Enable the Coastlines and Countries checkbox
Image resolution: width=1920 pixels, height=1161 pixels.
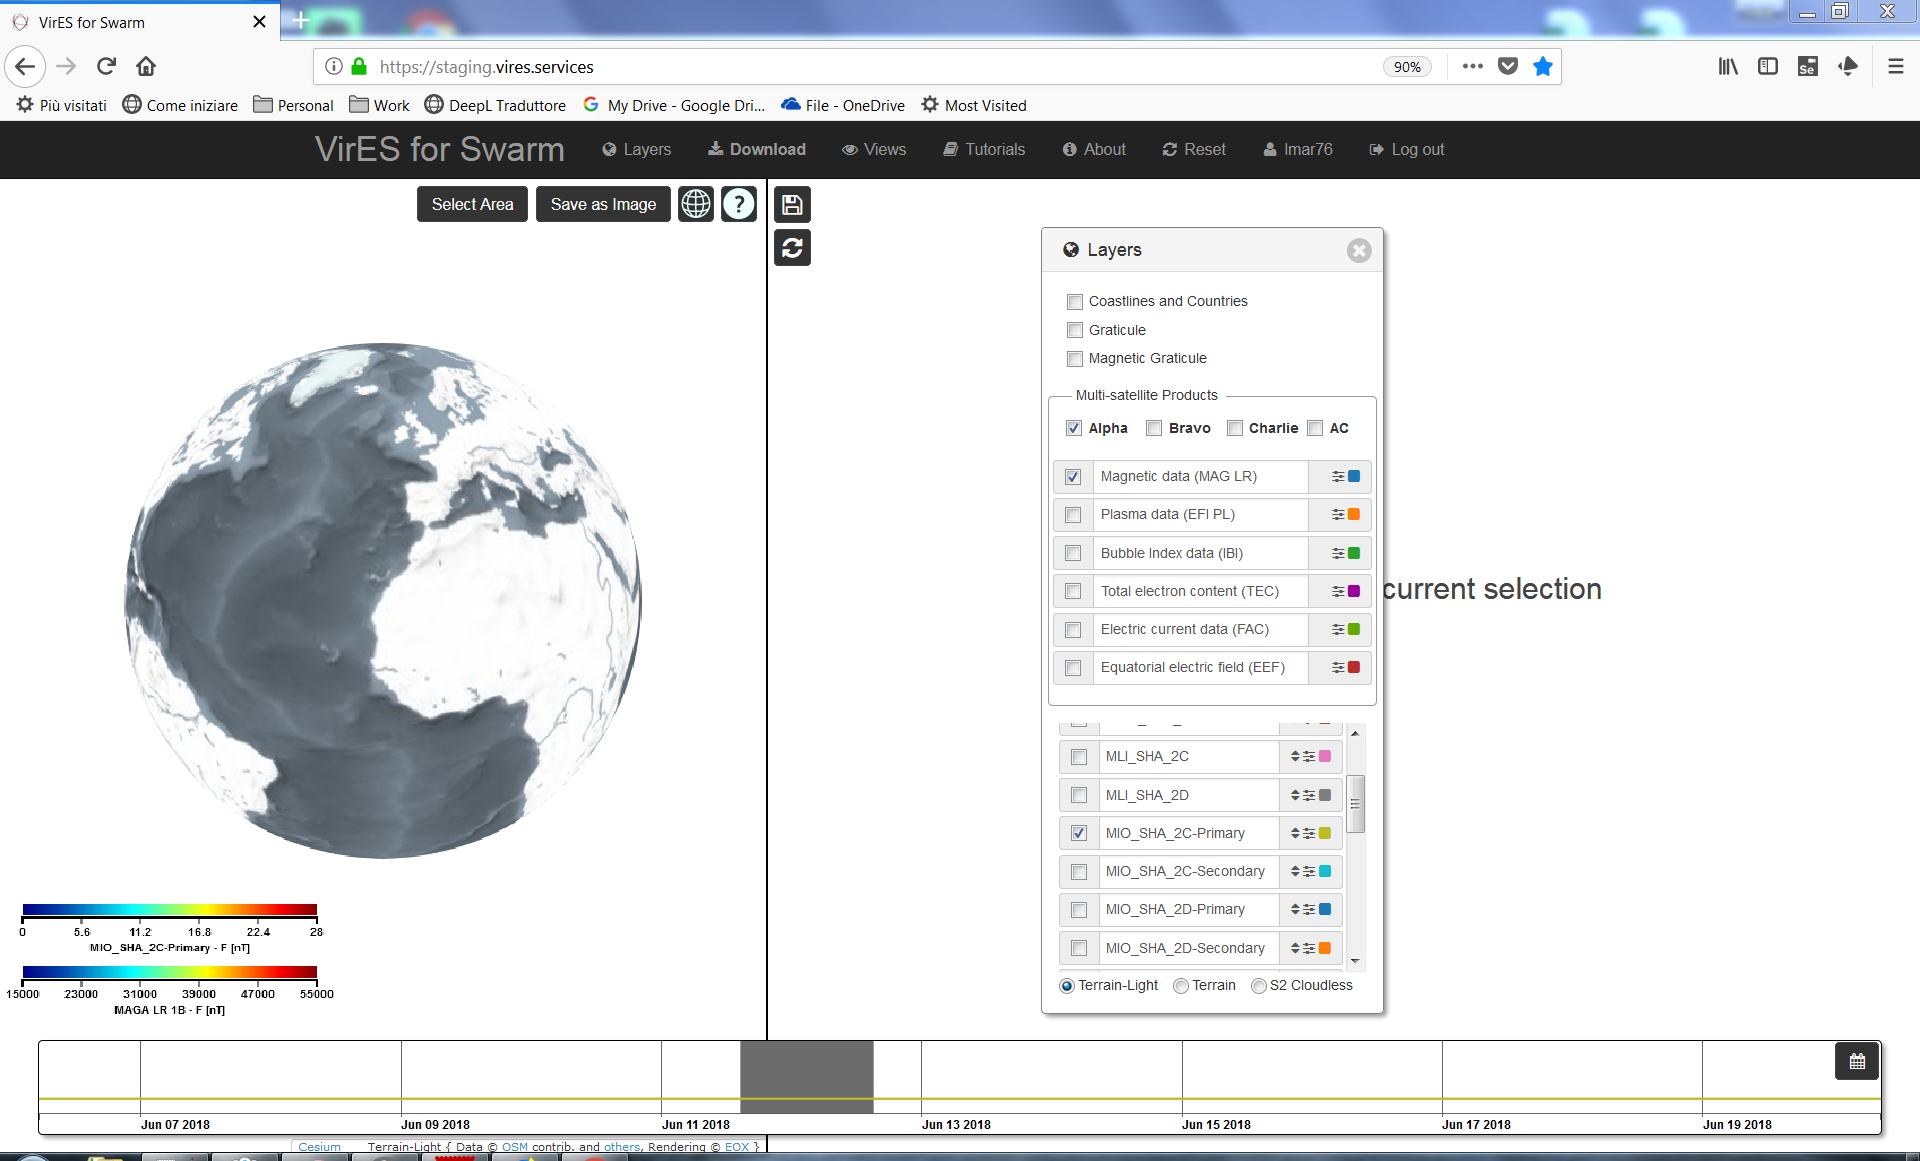(x=1075, y=302)
